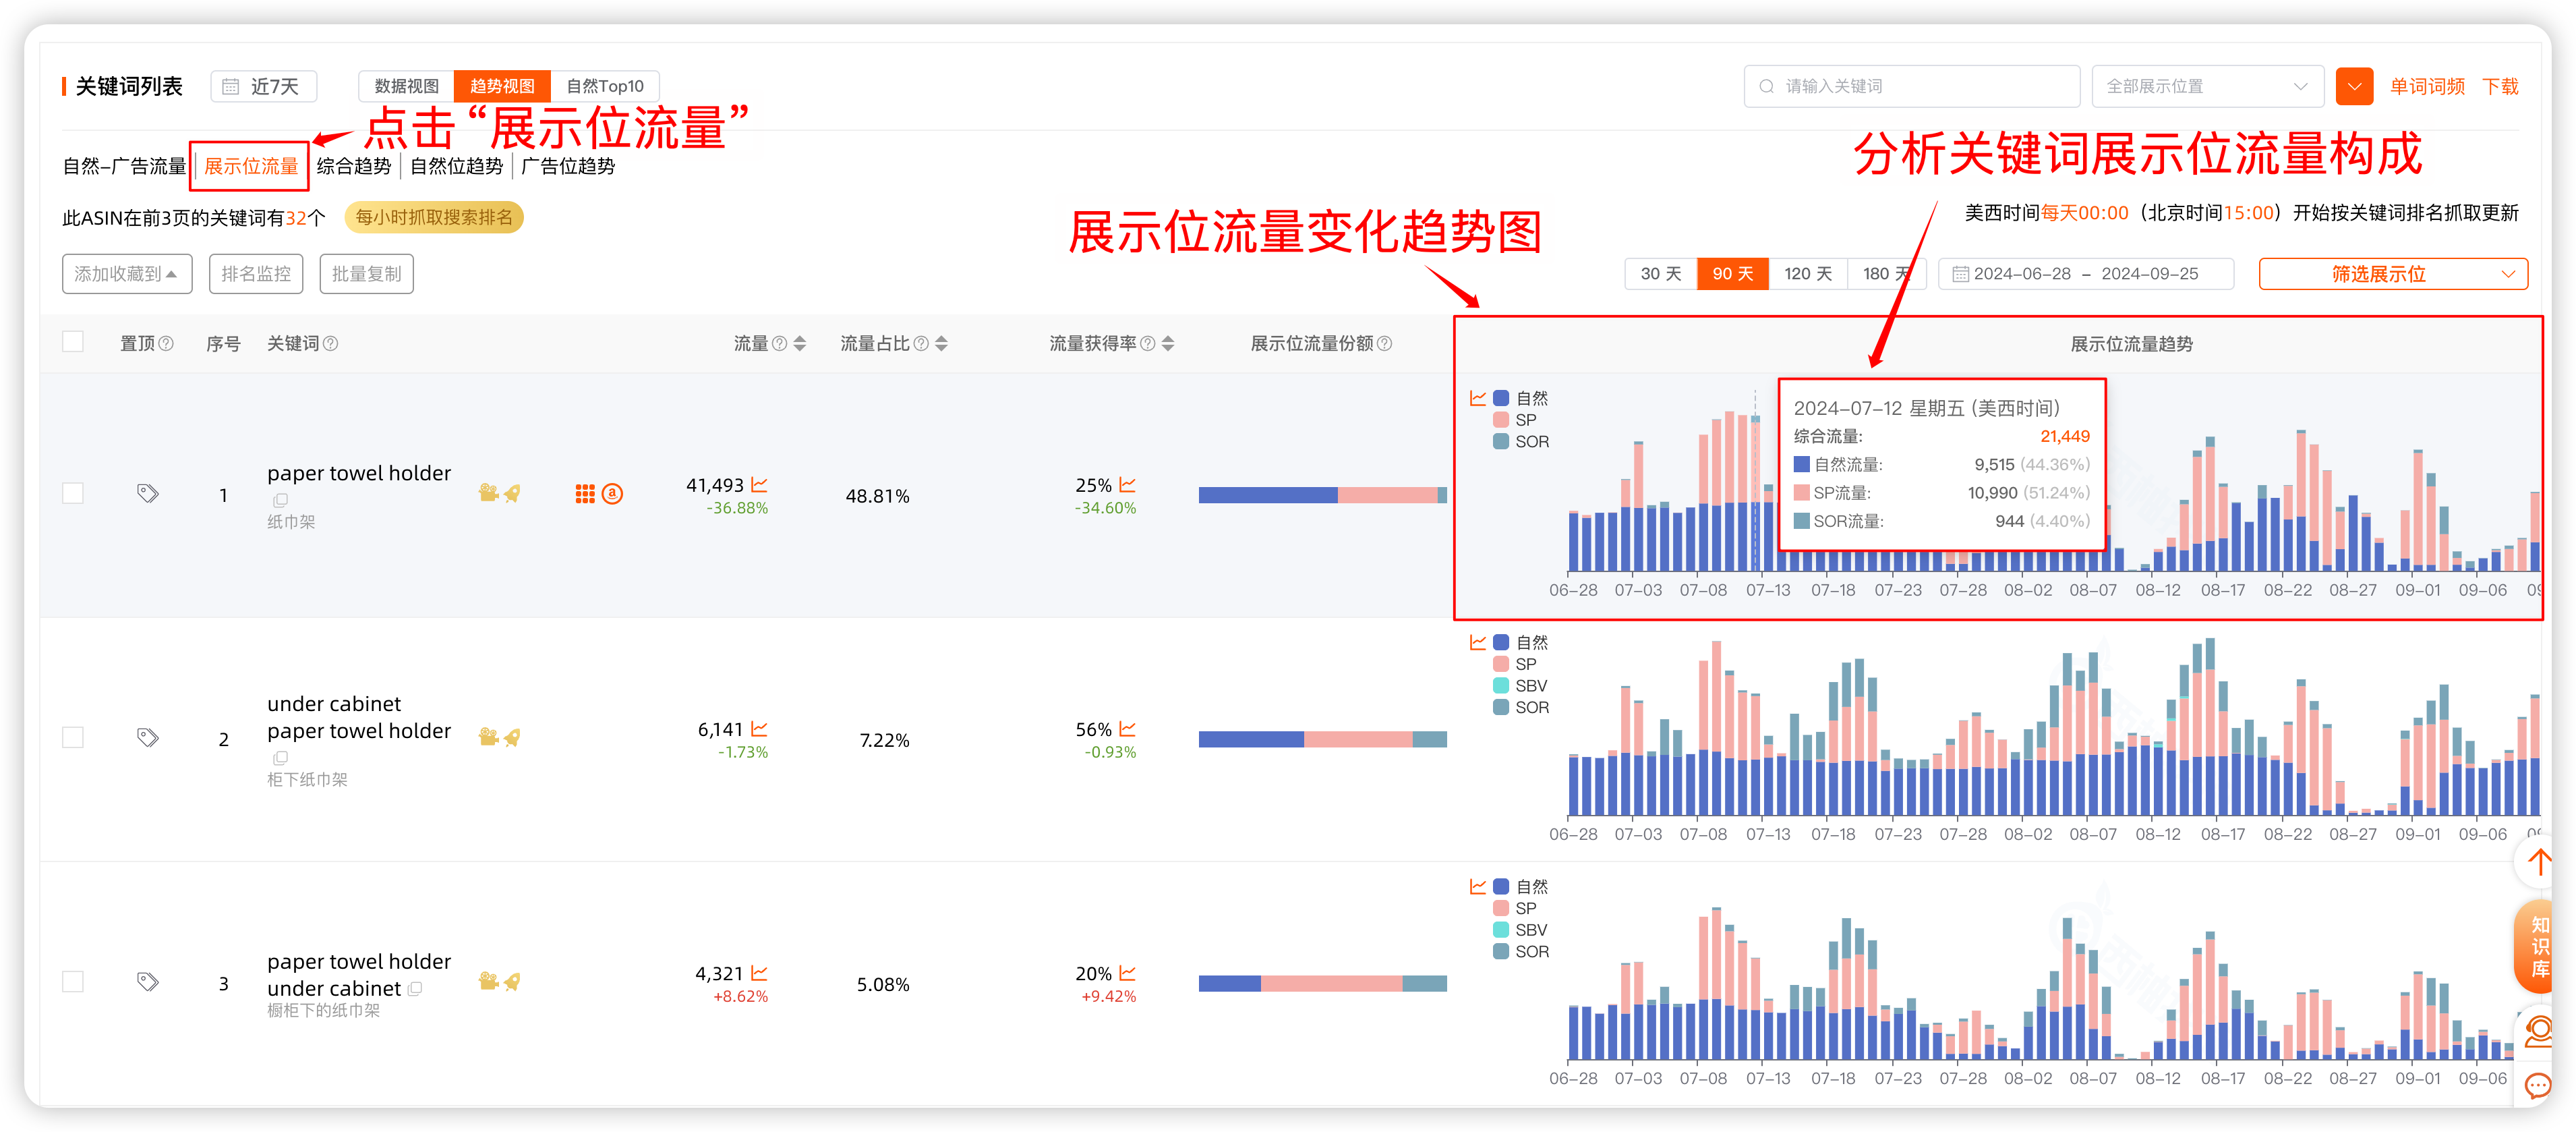Open trend icon next to 20% rate
This screenshot has height=1132, width=2576.
pyautogui.click(x=1128, y=972)
